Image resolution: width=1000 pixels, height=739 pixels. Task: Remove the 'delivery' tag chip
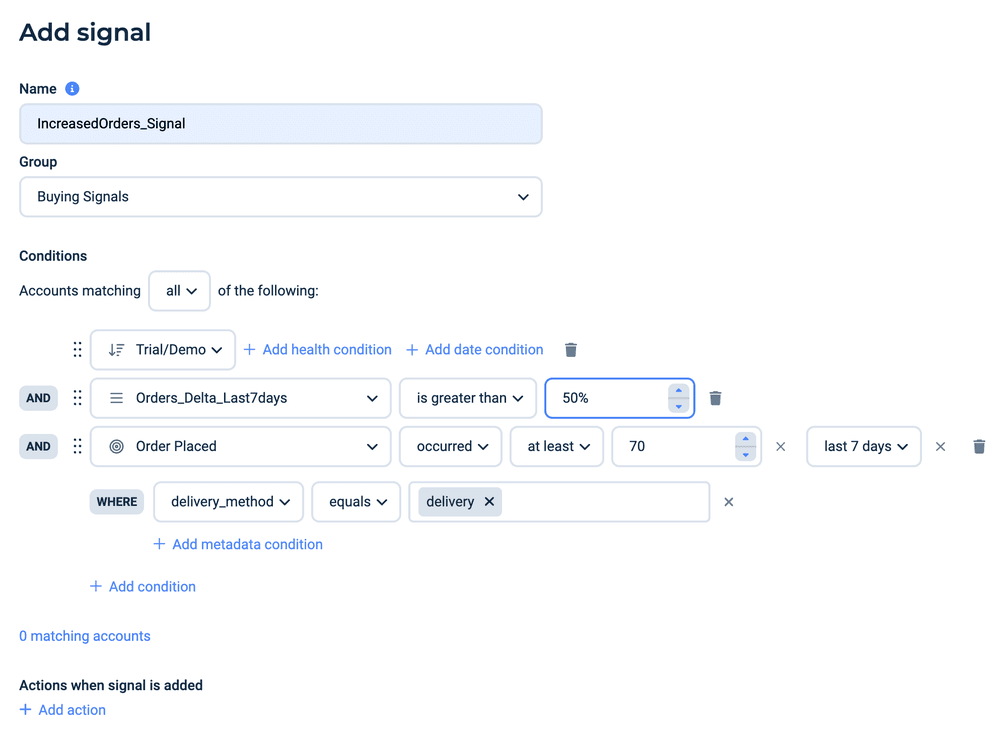(x=489, y=502)
